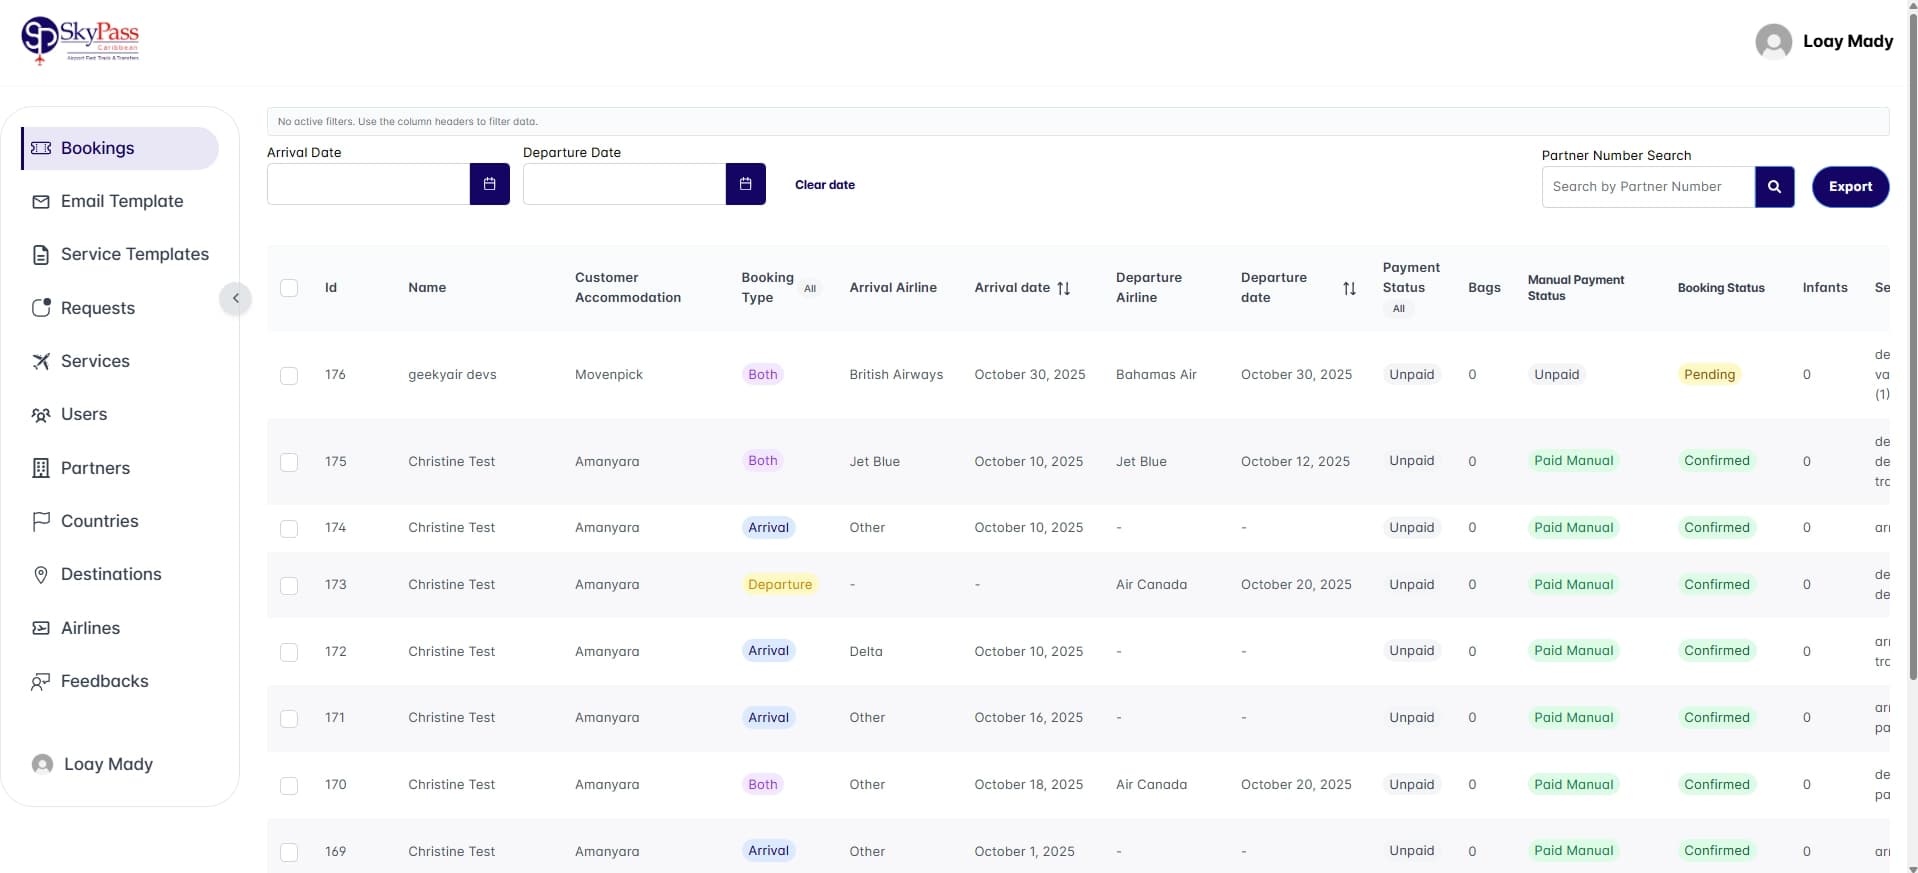Toggle the select-all checkbox in table header
Screen dimensions: 1918x873
pyautogui.click(x=289, y=288)
